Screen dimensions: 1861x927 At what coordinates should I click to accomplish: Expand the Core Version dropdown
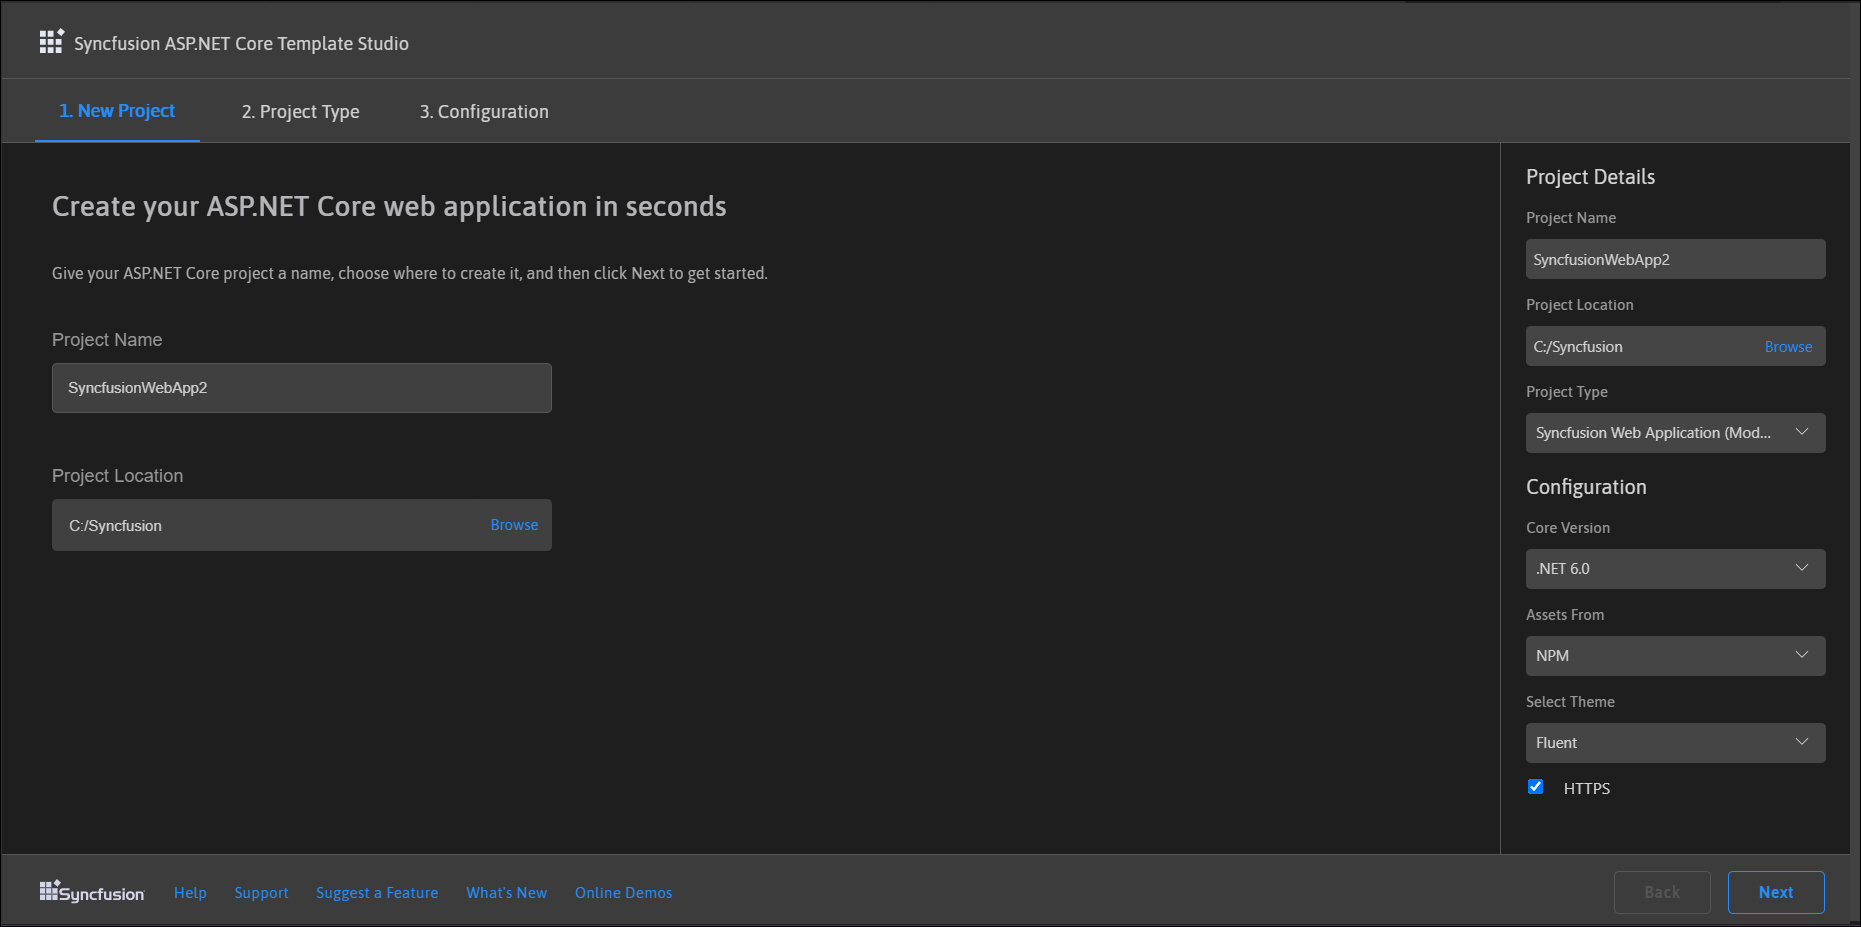click(x=1675, y=569)
